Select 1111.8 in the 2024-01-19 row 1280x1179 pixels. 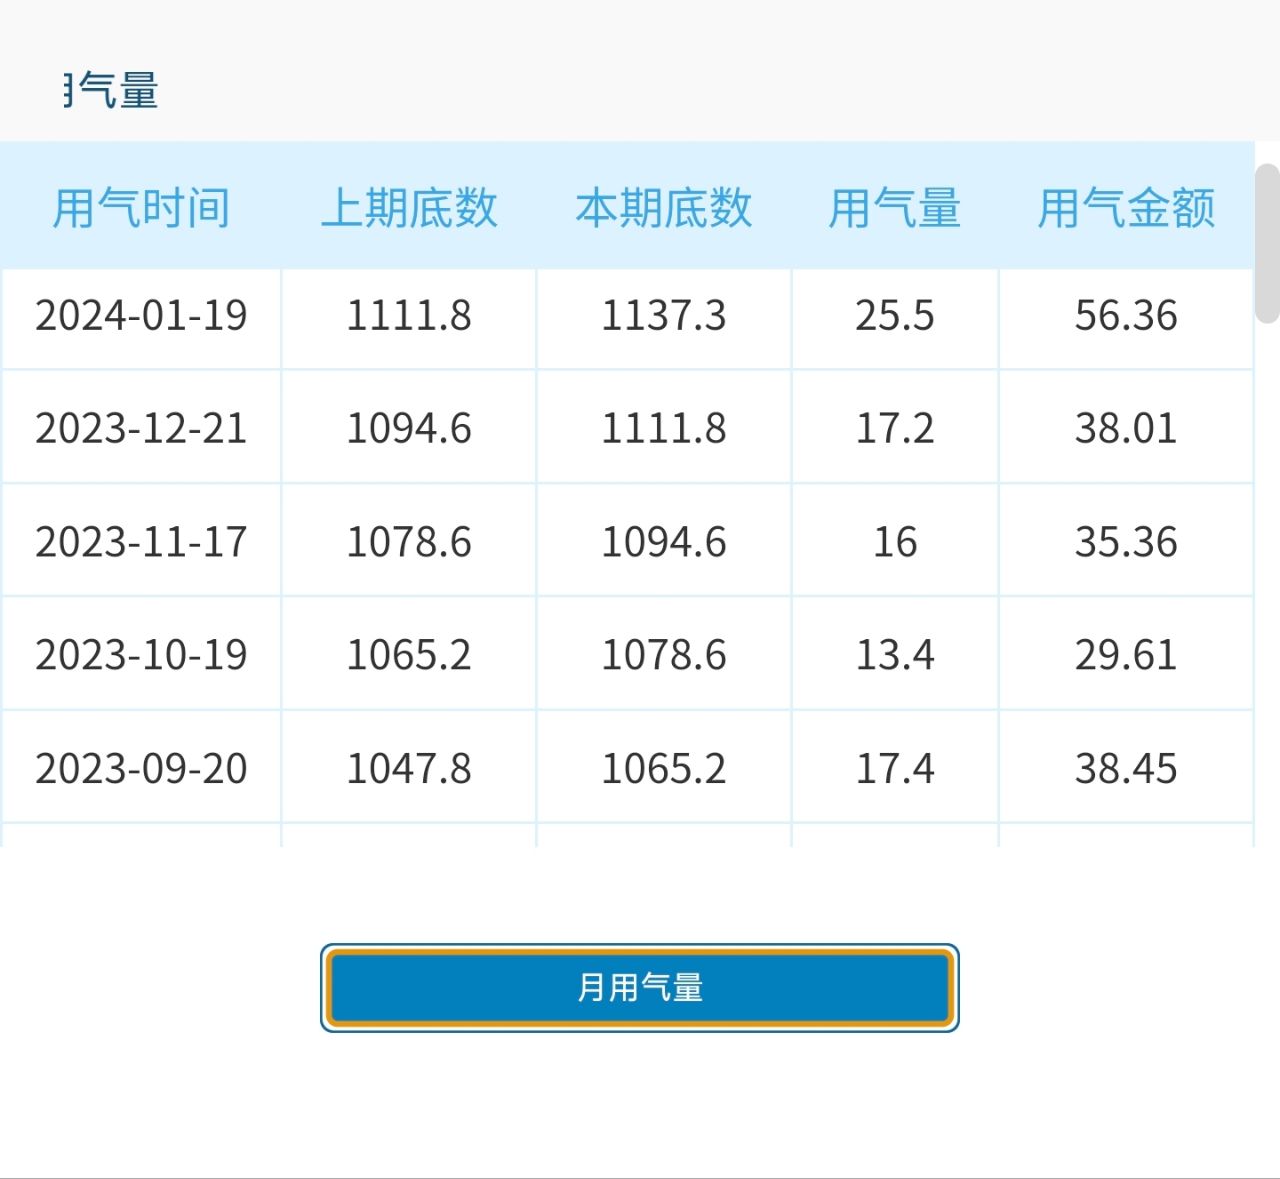coord(409,317)
